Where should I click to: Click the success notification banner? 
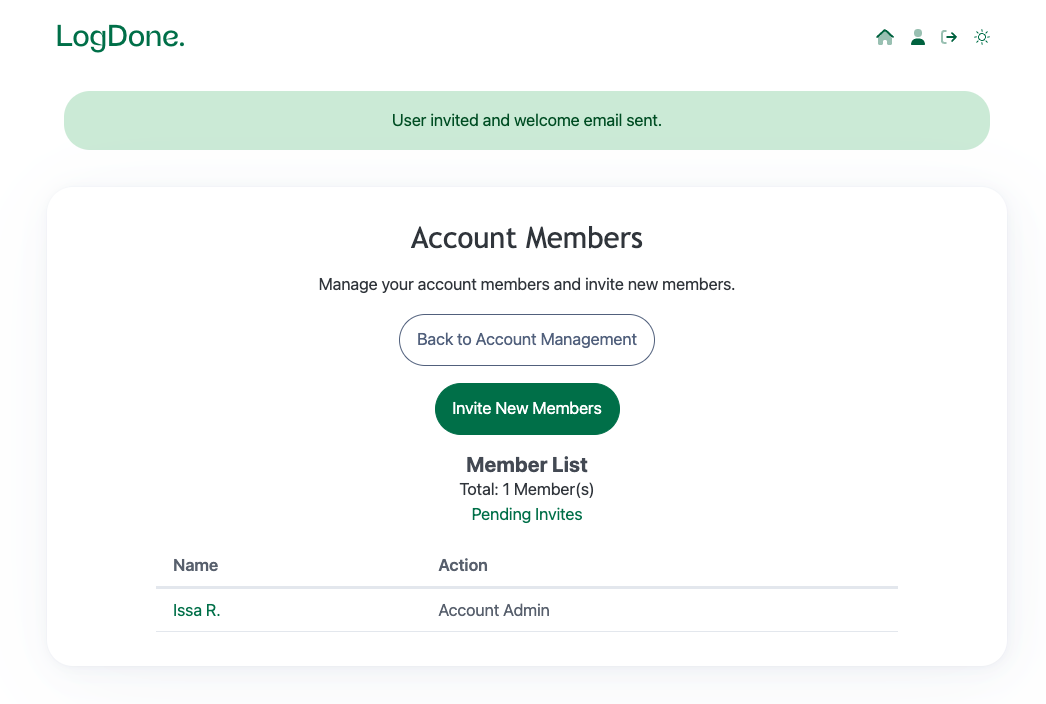[x=200, y=121]
